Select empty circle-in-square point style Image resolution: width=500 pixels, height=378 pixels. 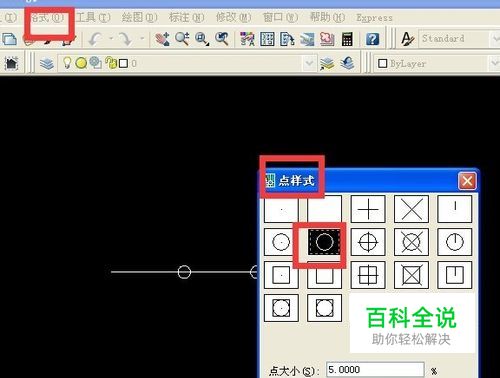[324, 308]
